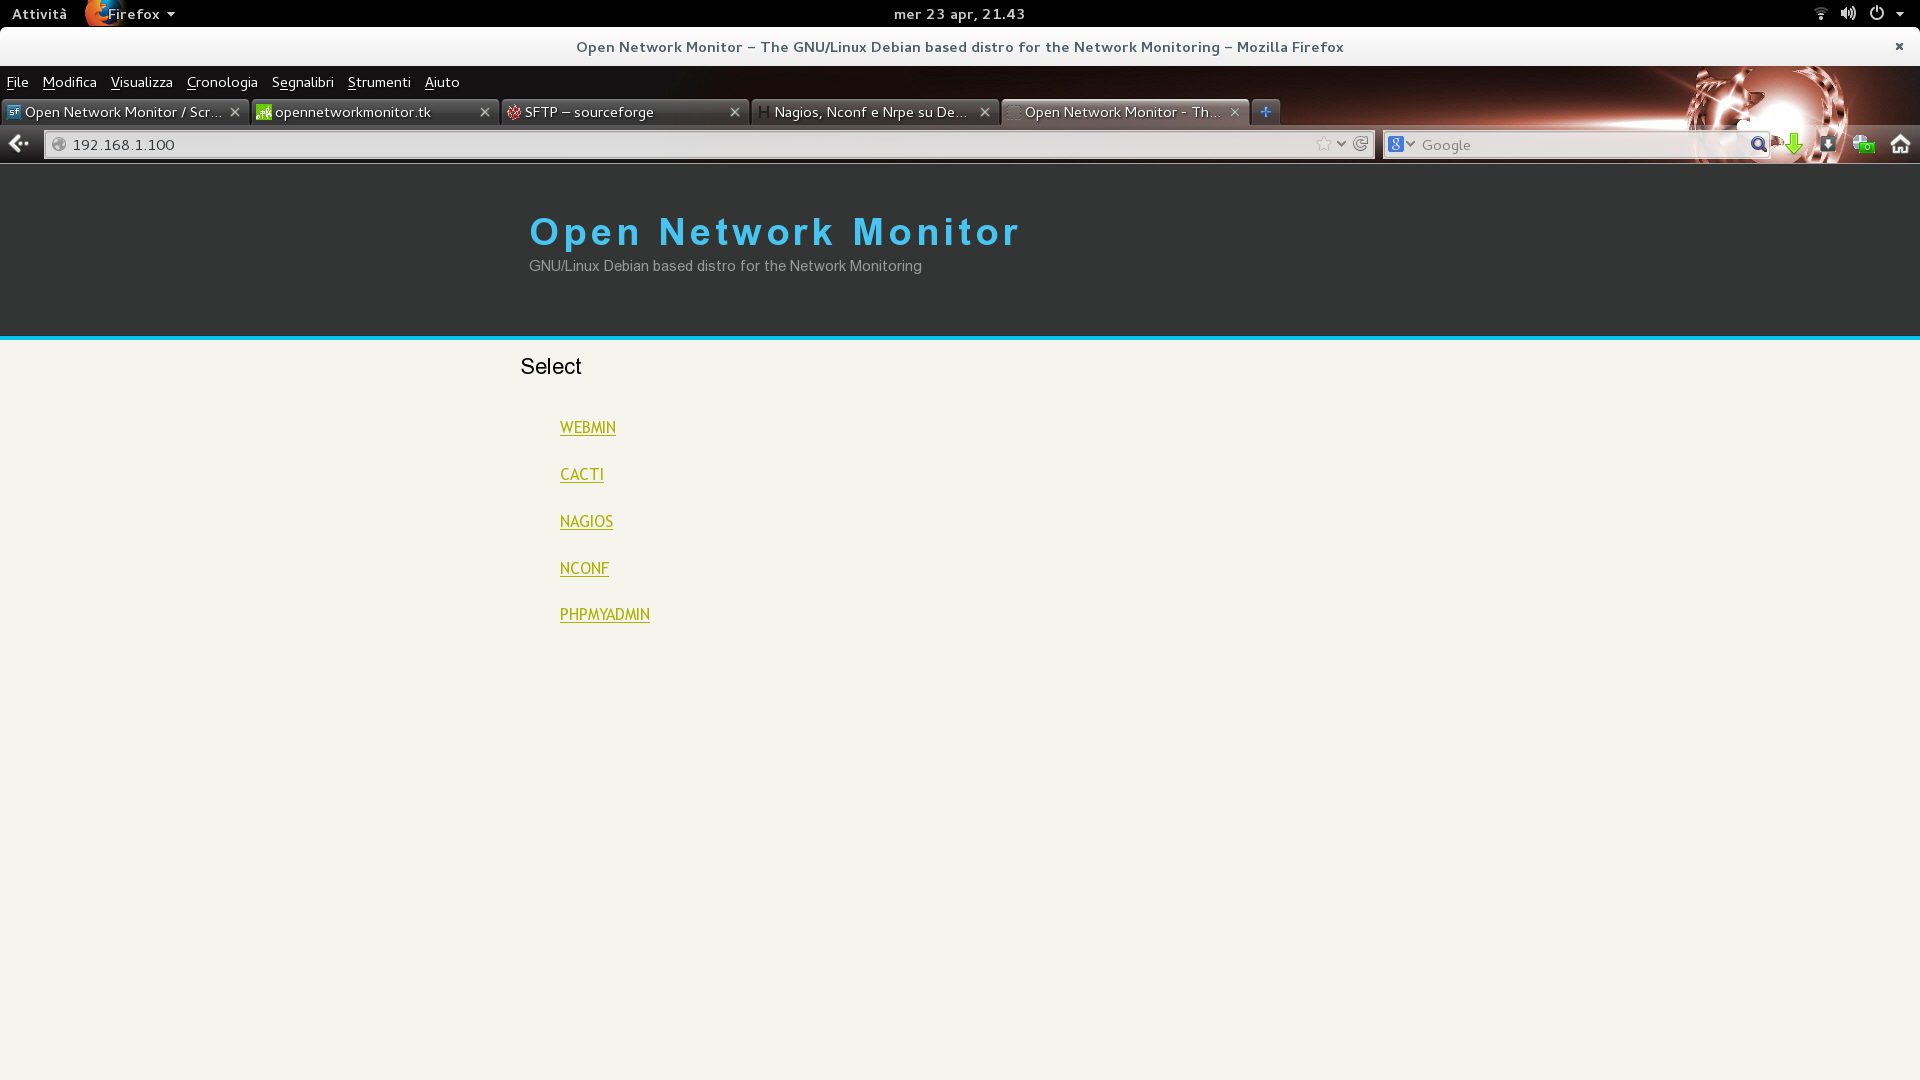Open the Strumenti menu
The height and width of the screenshot is (1080, 1920).
tap(378, 82)
